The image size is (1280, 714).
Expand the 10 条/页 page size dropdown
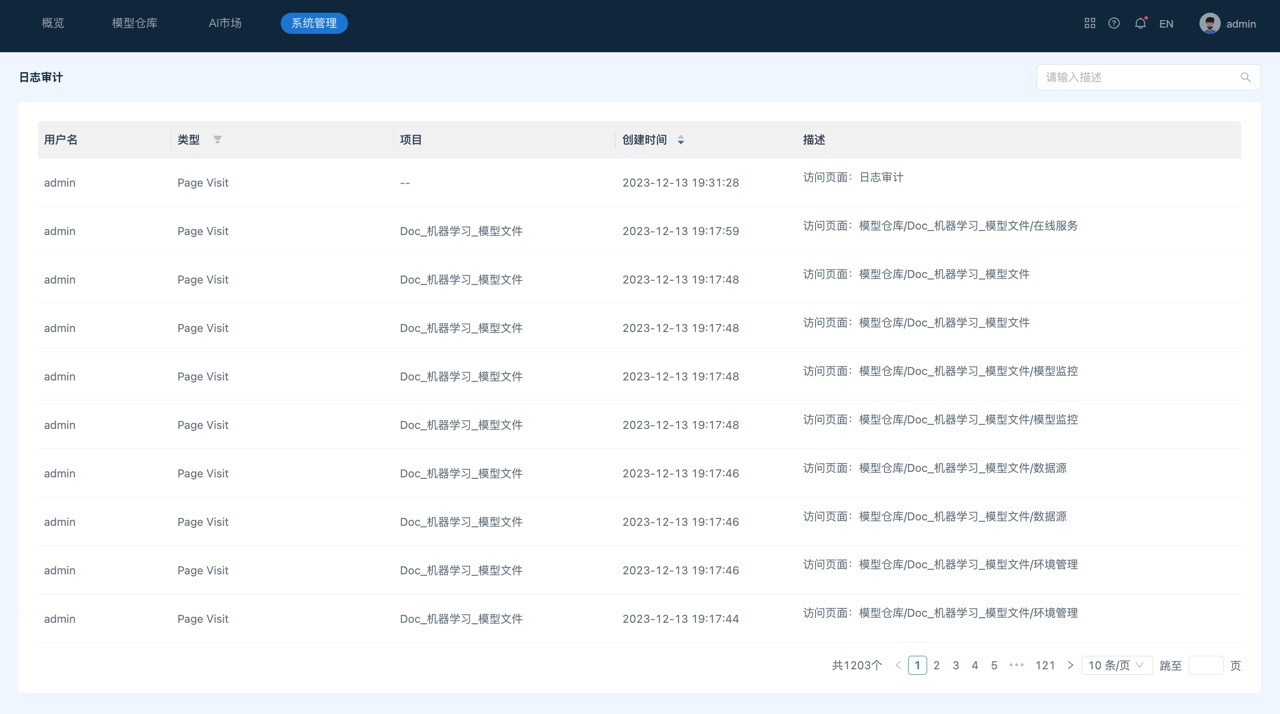tap(1116, 665)
